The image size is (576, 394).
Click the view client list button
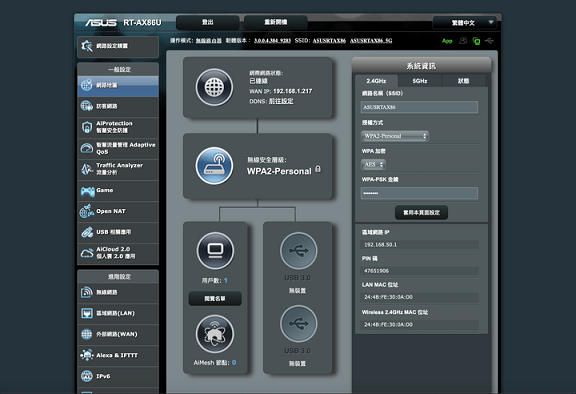click(215, 299)
